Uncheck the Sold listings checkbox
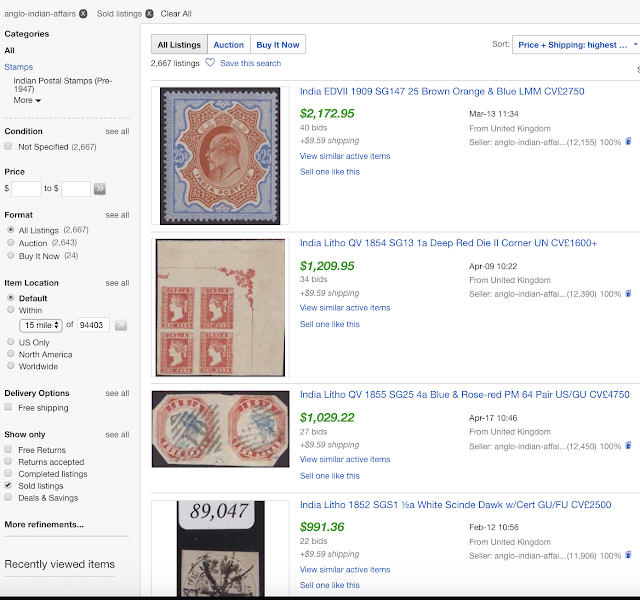640x600 pixels. click(x=9, y=485)
